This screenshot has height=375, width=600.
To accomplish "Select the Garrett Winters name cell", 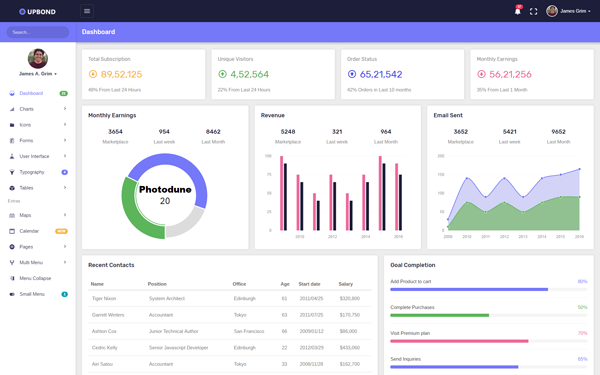I will pos(108,315).
